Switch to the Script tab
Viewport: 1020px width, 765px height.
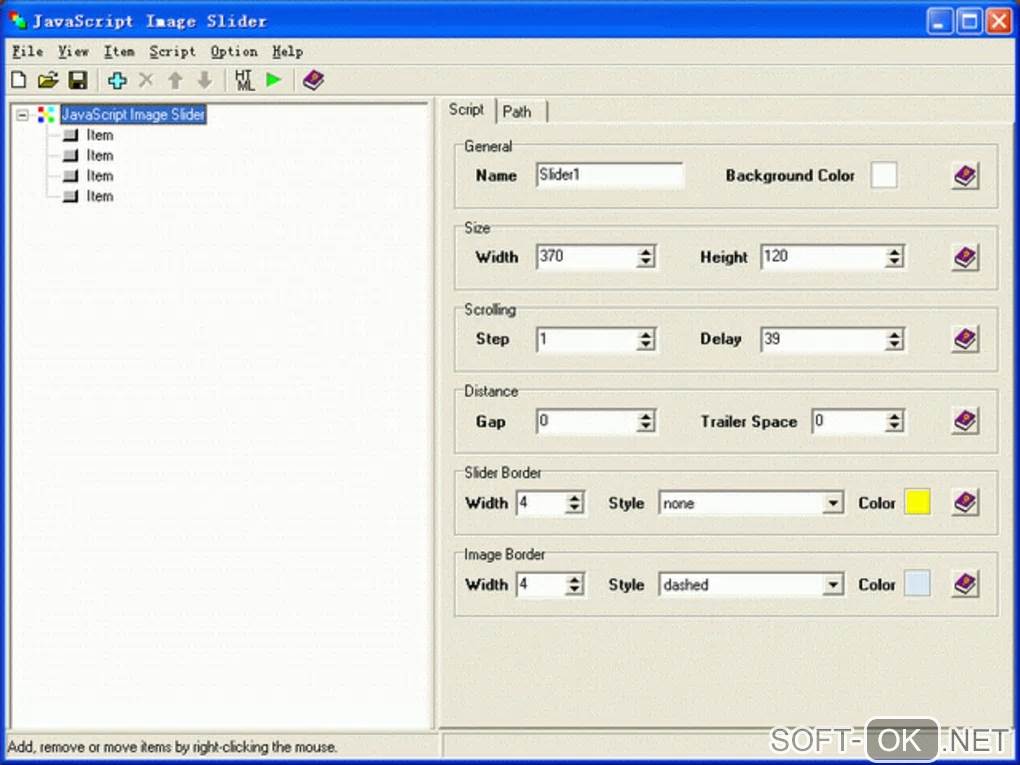[466, 109]
